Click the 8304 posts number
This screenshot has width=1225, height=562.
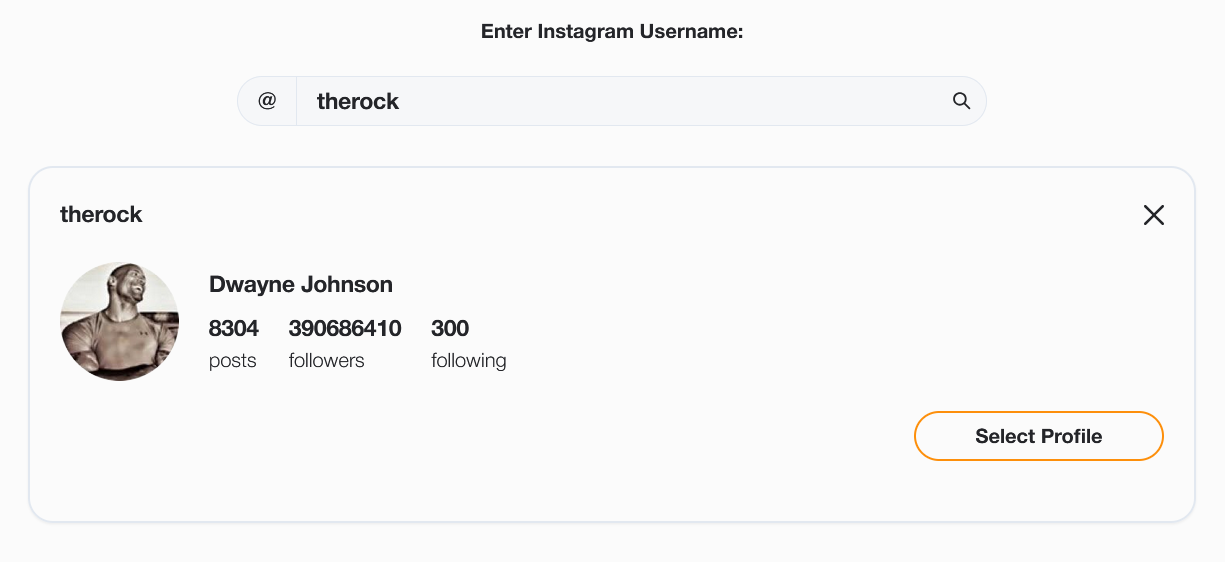pos(234,328)
